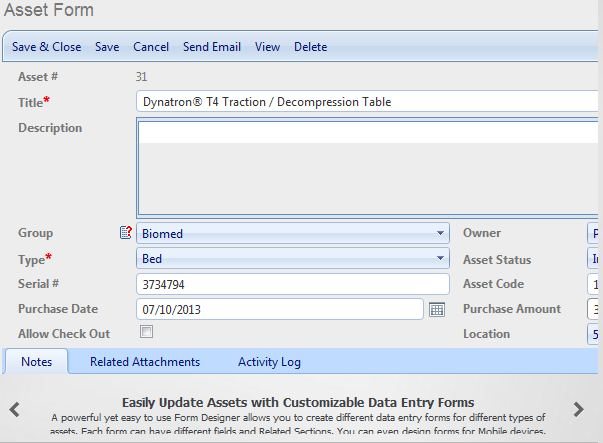Click the Save toolbar button
The image size is (603, 443).
pyautogui.click(x=107, y=47)
